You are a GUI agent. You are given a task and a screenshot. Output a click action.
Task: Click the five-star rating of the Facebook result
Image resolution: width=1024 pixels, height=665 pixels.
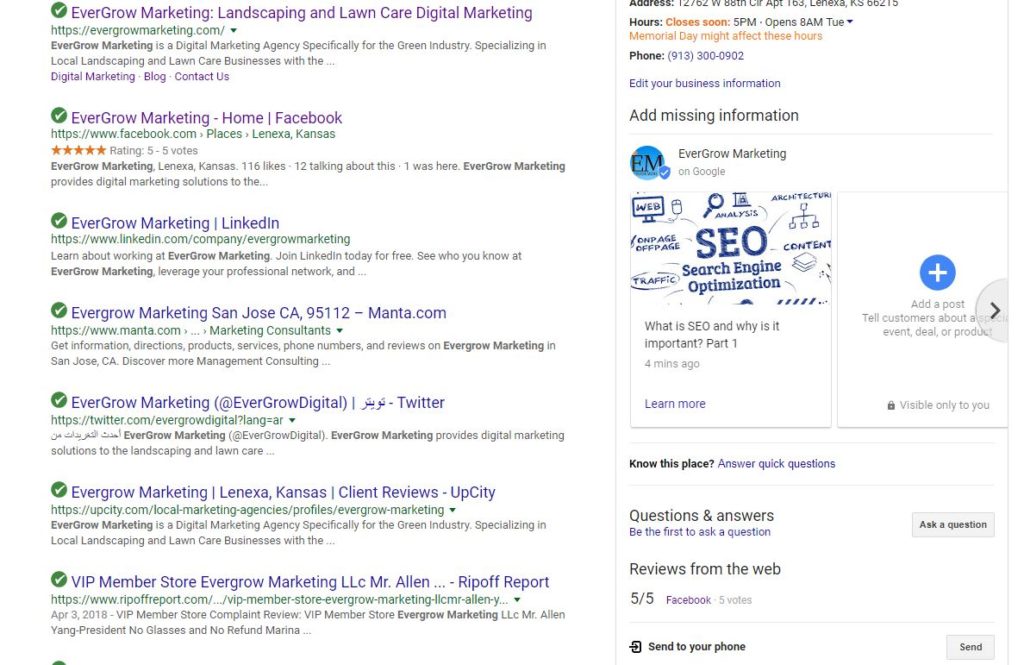(78, 150)
